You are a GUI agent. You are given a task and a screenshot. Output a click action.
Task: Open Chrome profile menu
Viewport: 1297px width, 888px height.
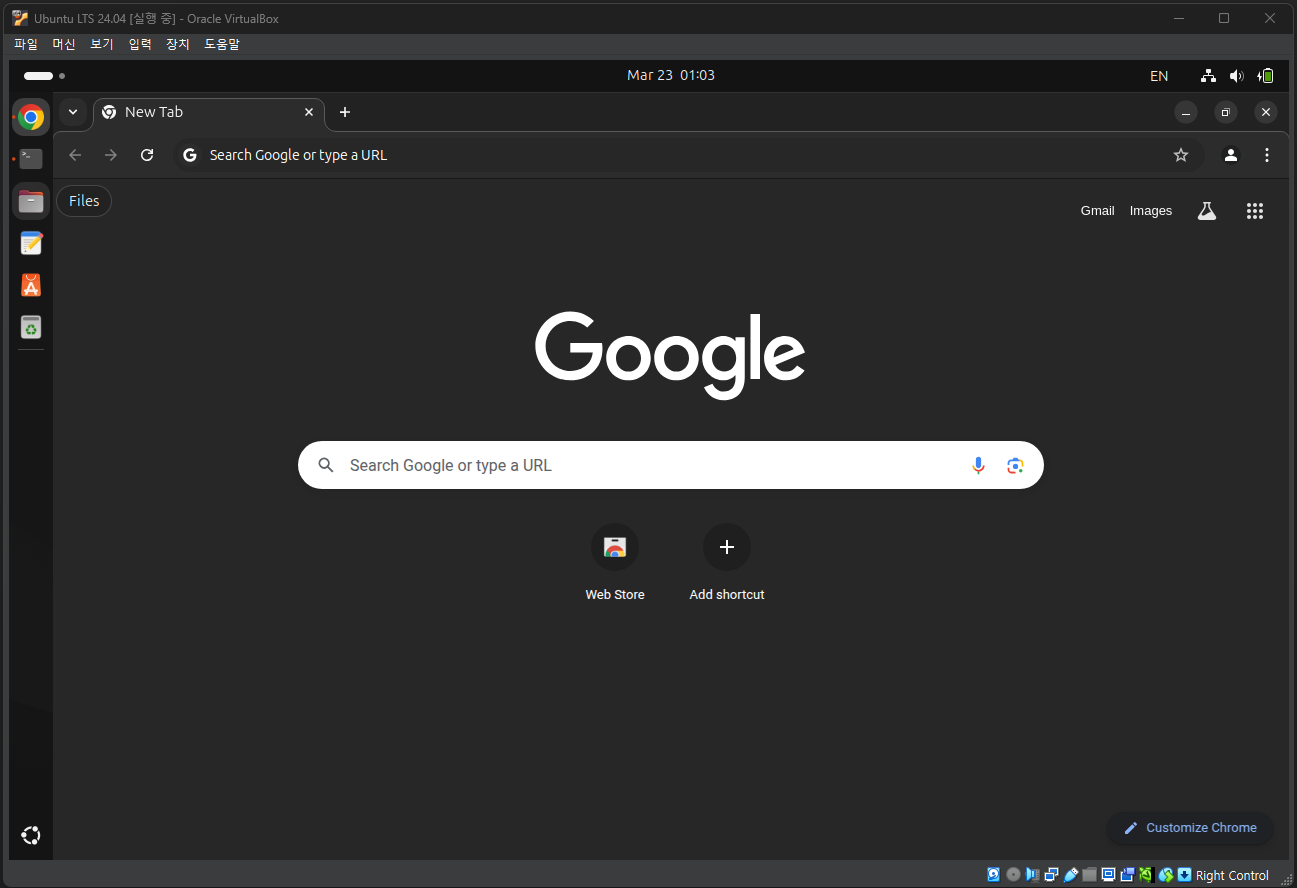(x=1231, y=155)
